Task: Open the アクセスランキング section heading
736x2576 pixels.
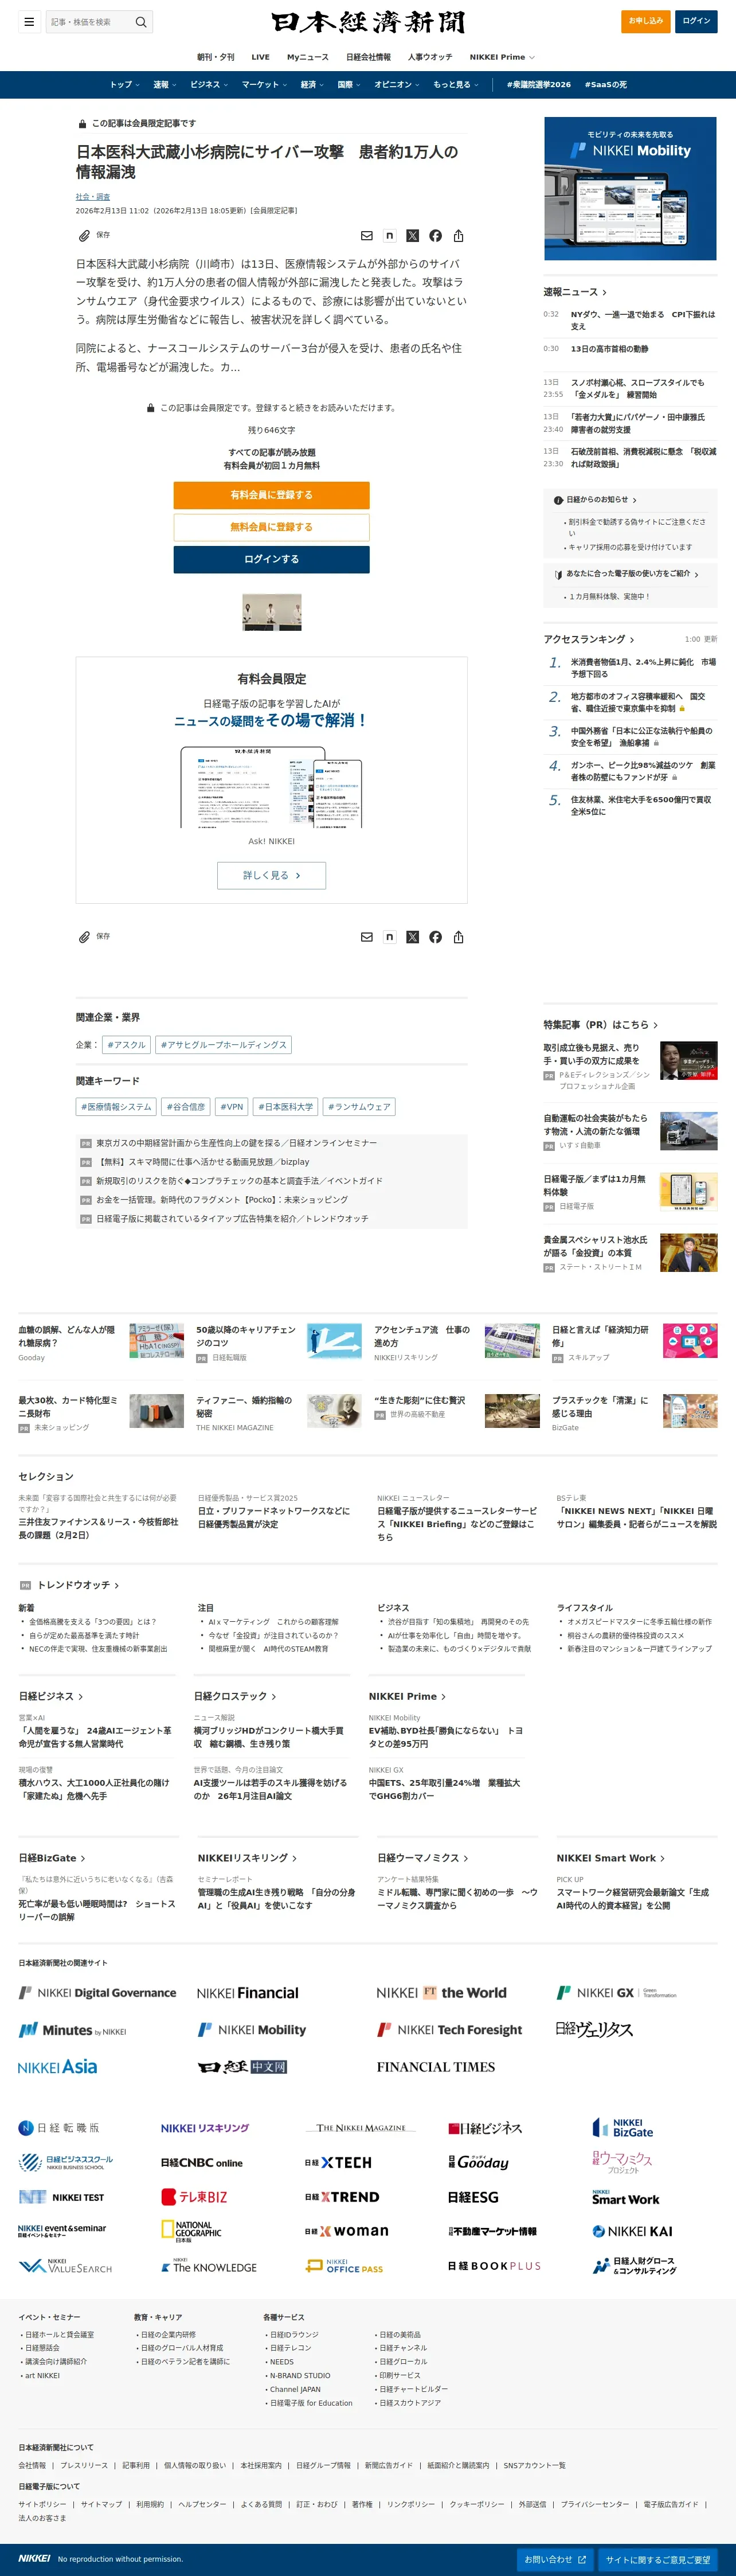Action: click(x=589, y=639)
